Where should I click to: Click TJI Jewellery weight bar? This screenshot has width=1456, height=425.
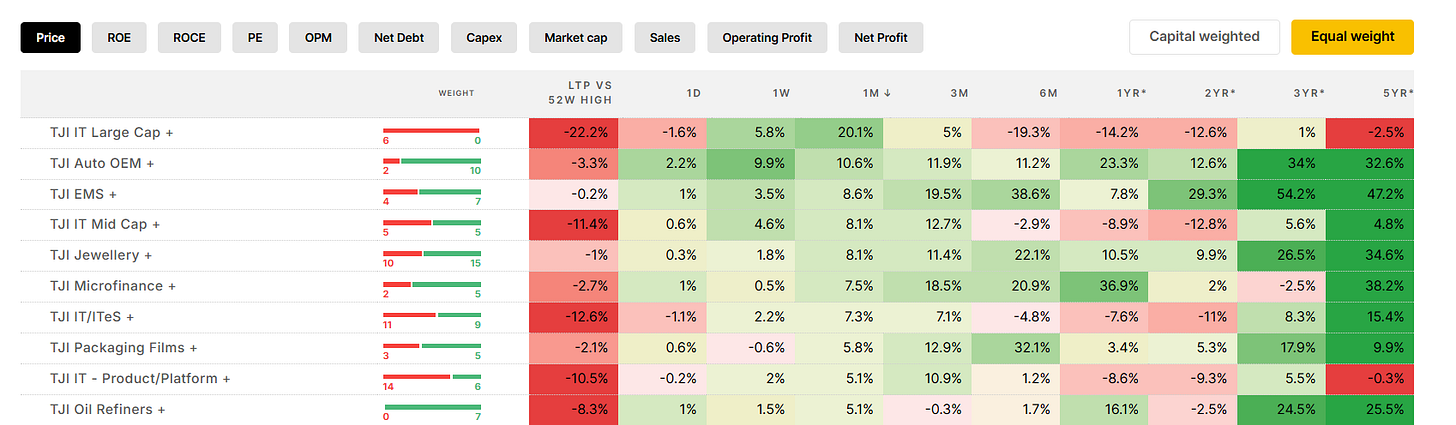(432, 255)
